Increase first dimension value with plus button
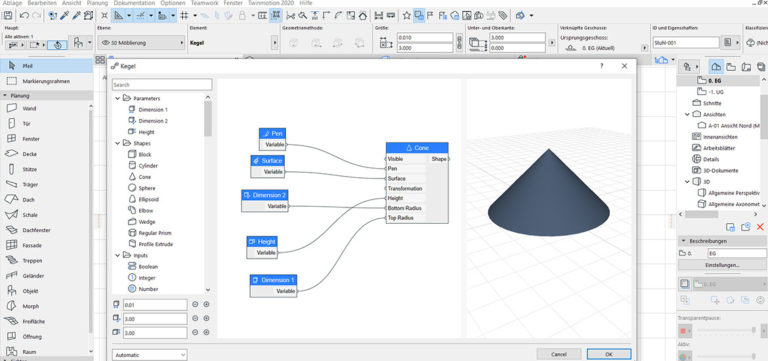This screenshot has height=361, width=768. (x=206, y=305)
